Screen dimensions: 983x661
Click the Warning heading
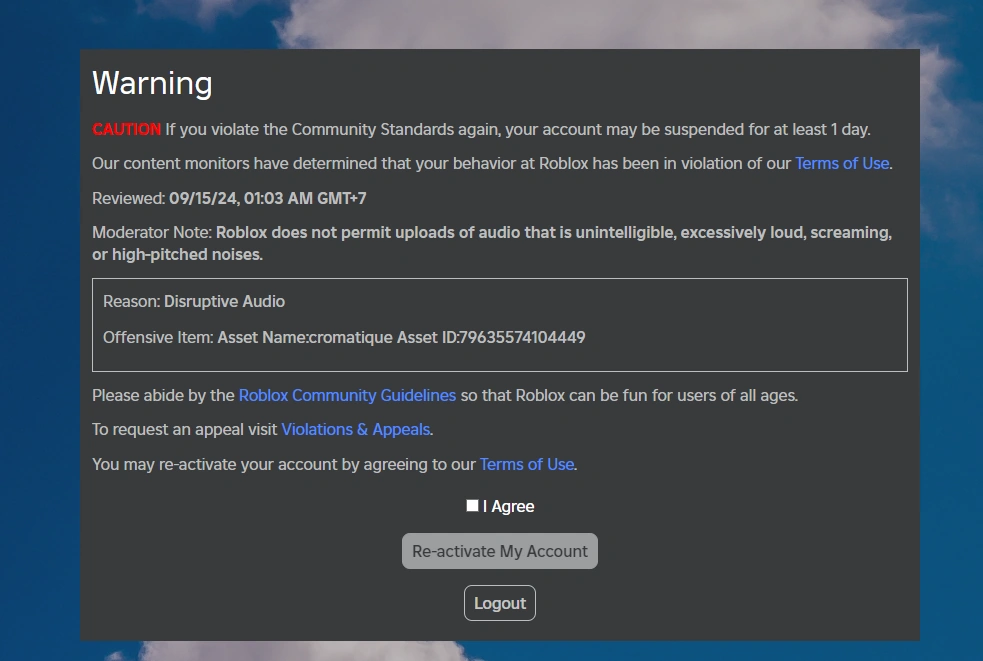(152, 83)
